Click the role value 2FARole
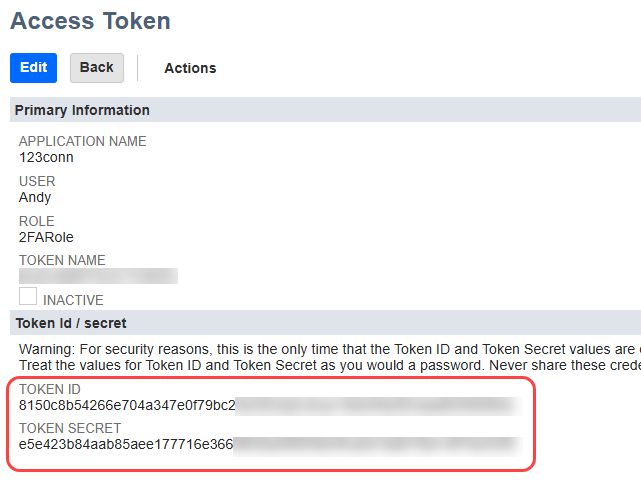Image resolution: width=641 pixels, height=483 pixels. 46,237
